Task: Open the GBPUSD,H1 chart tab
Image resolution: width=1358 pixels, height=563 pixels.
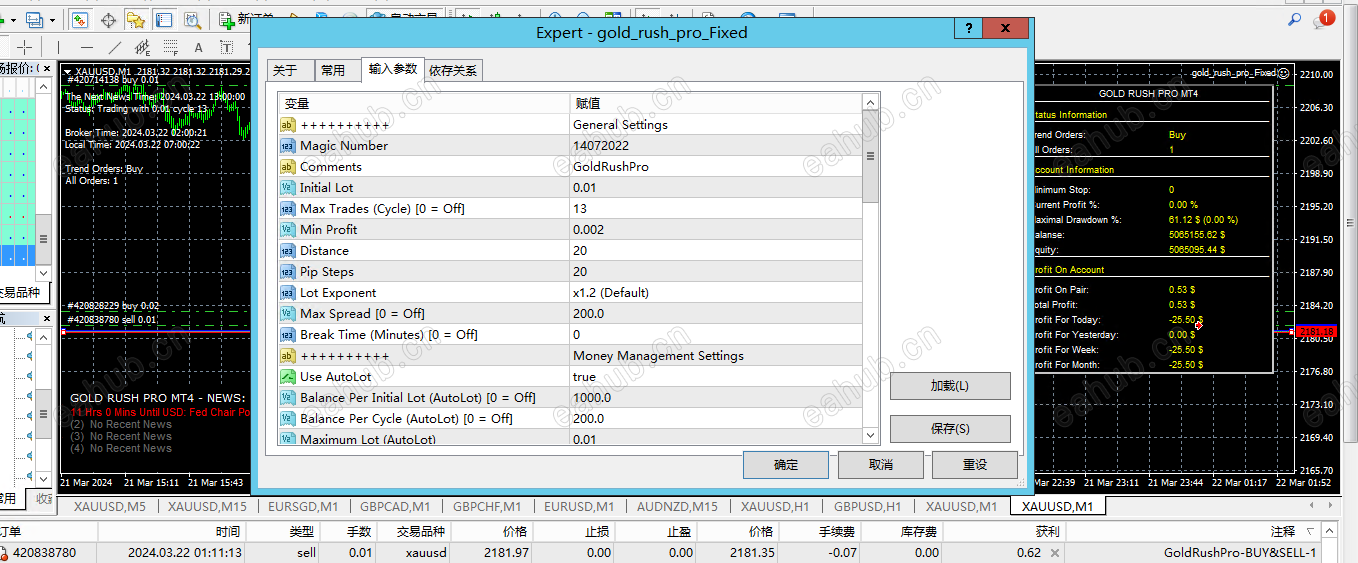Action: point(868,506)
